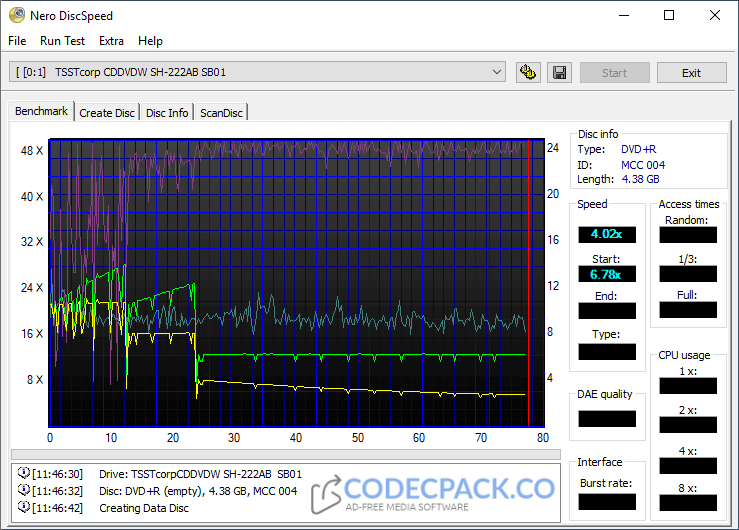Switch to the Create Disc tab

tap(107, 113)
